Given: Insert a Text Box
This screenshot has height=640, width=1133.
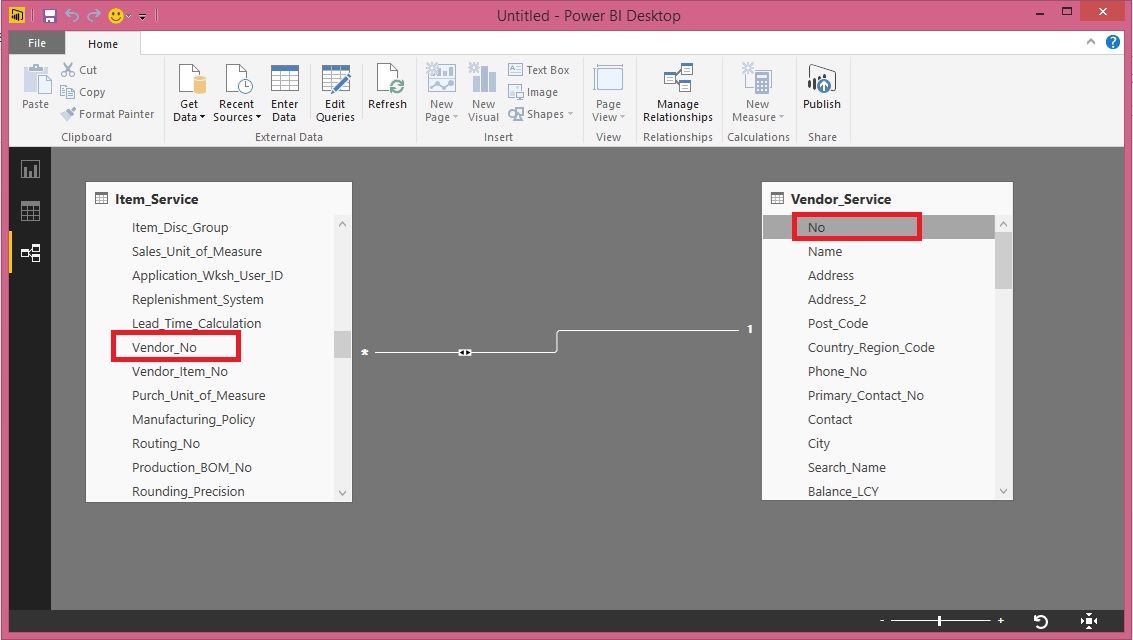Looking at the screenshot, I should tap(540, 70).
